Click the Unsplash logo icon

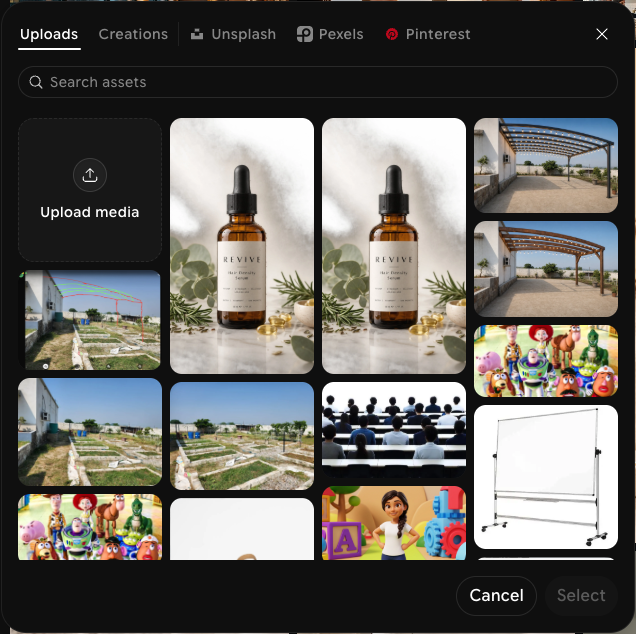click(x=197, y=34)
